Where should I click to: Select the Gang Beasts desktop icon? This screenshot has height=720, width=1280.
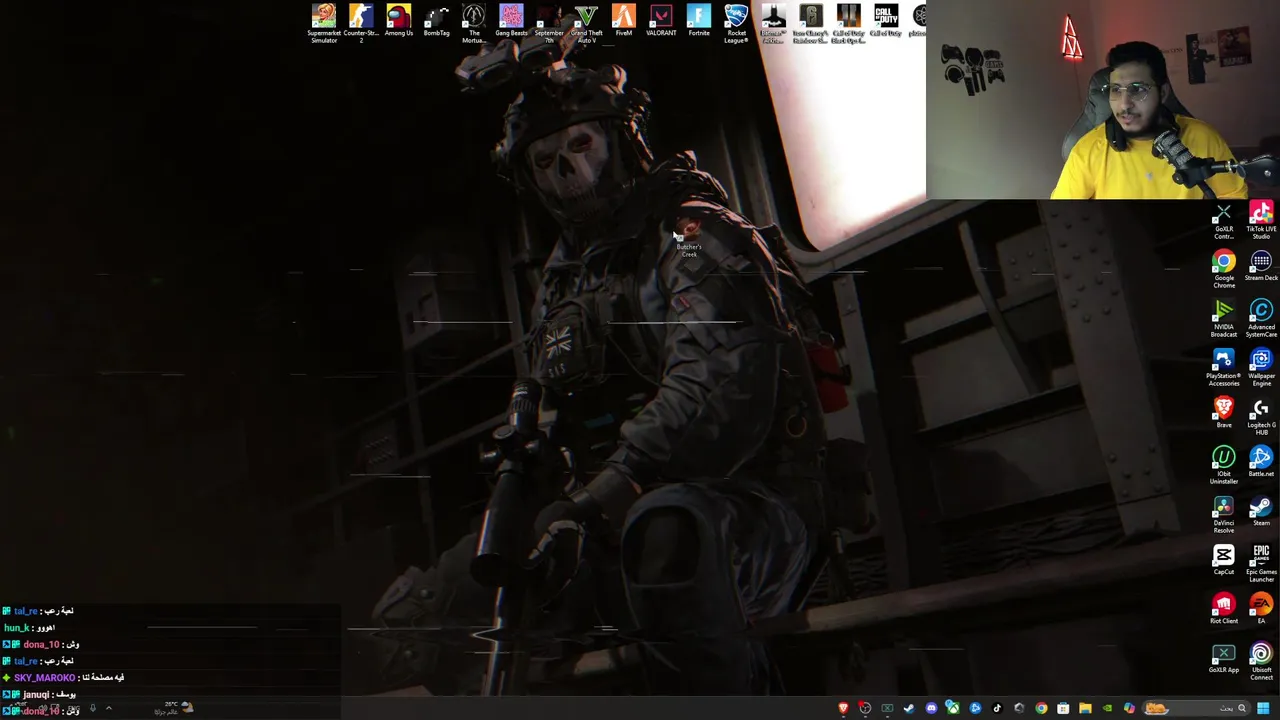click(511, 21)
